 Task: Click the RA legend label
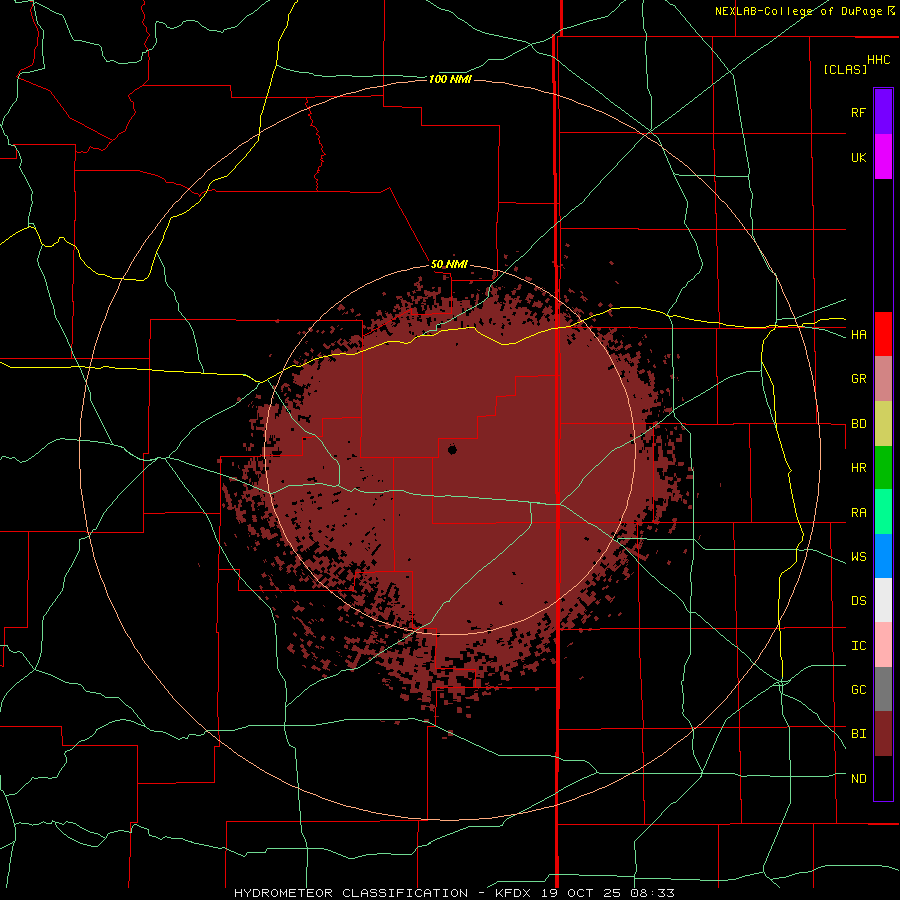[x=858, y=513]
